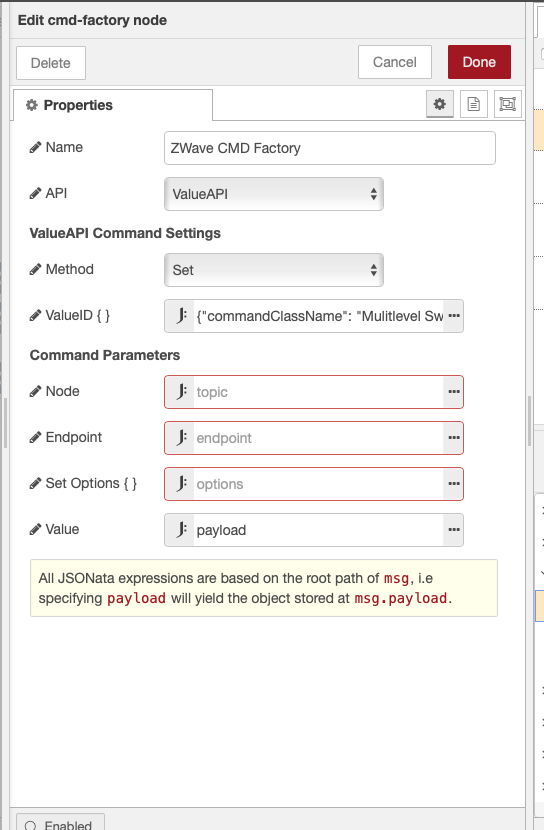Open node properties gear icon tab
This screenshot has width=544, height=830.
440,104
